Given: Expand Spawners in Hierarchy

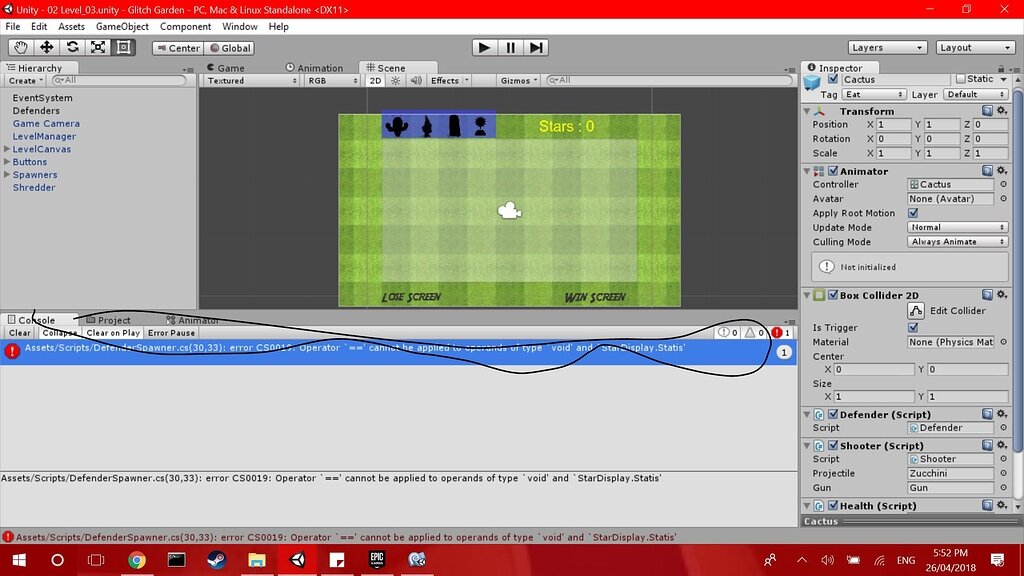Looking at the screenshot, I should coord(7,174).
